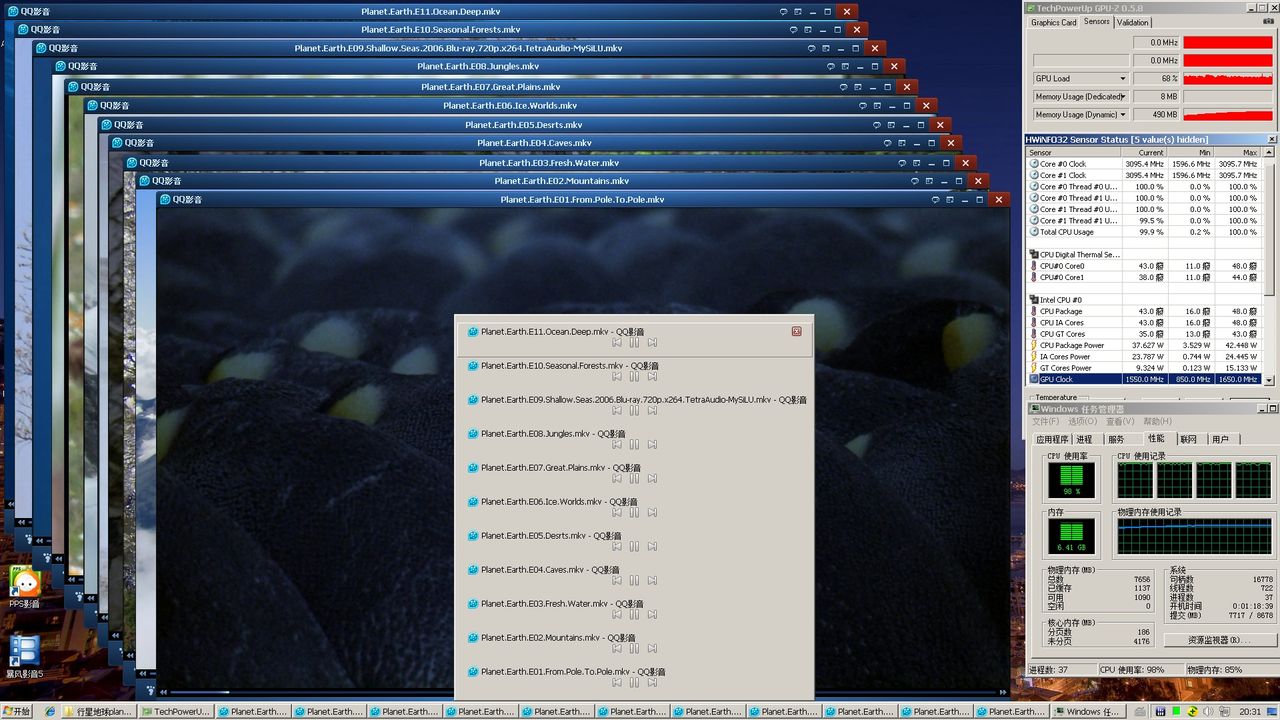Skip to next on E07.Great.Plains entry

click(652, 479)
